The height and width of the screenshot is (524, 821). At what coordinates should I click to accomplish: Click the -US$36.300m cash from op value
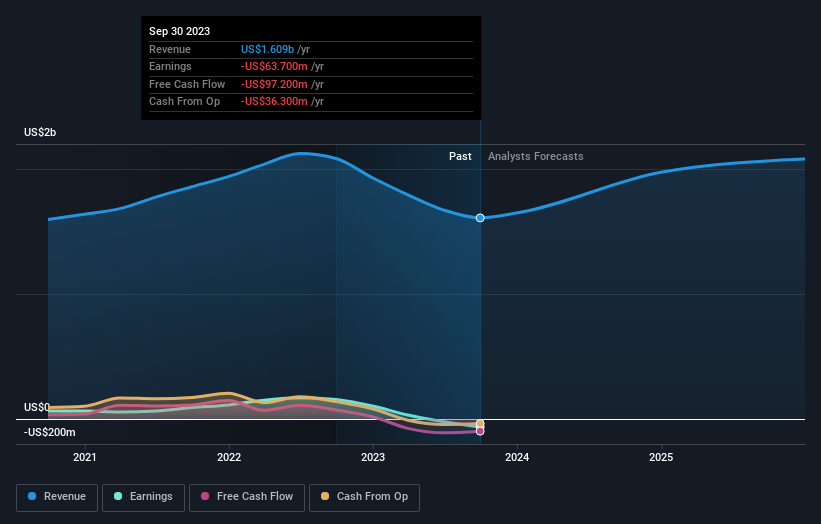[274, 102]
